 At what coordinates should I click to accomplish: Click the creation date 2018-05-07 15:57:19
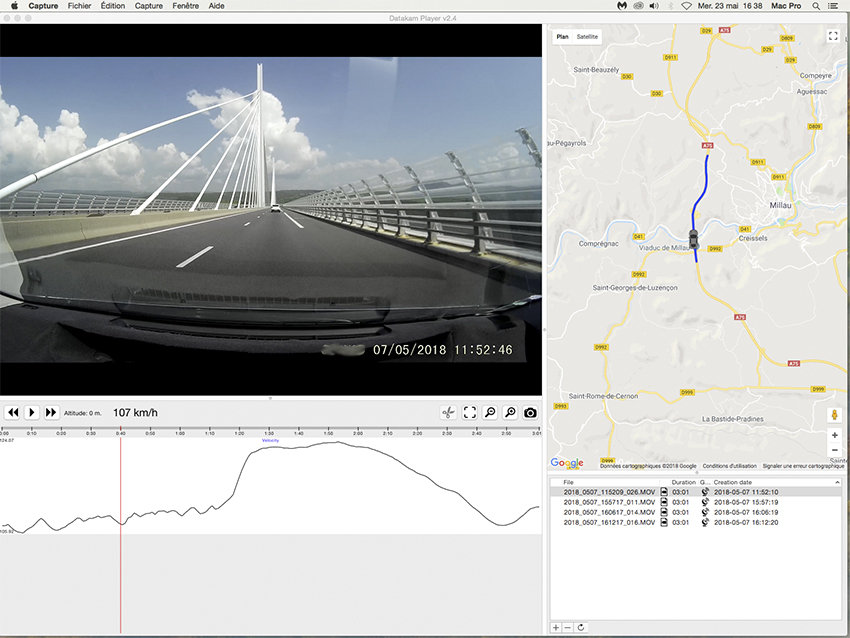[746, 502]
